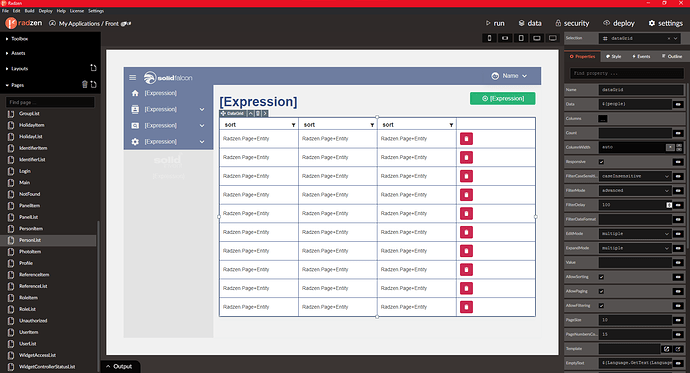The height and width of the screenshot is (373, 690).
Task: Open the File menu
Action: pos(5,11)
